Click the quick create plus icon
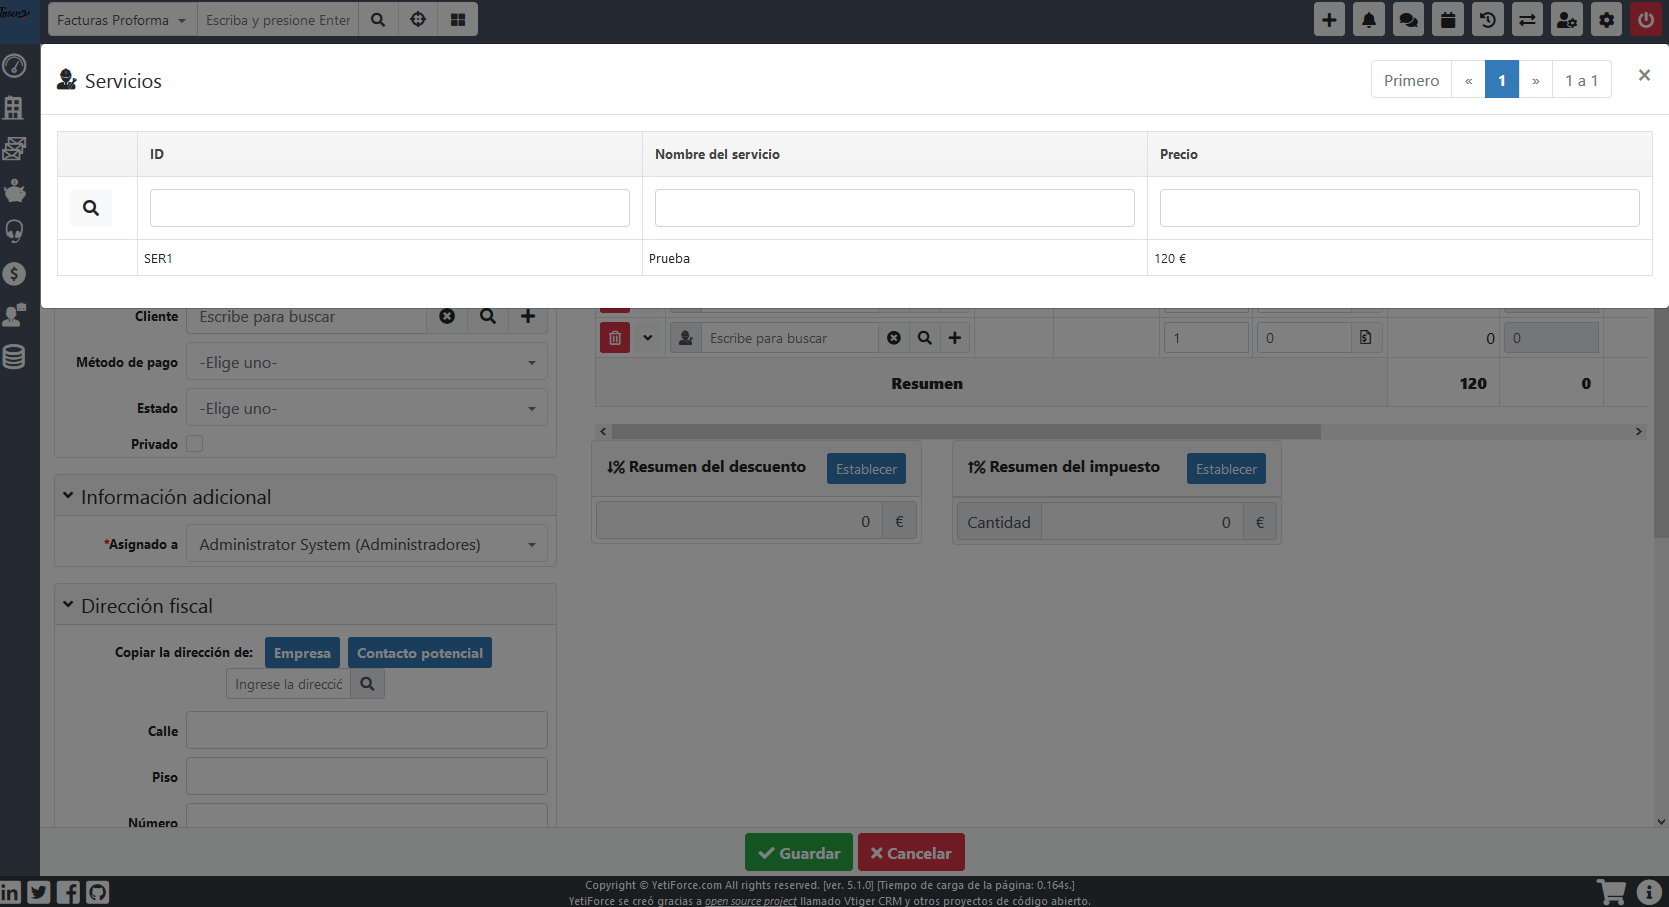The height and width of the screenshot is (907, 1669). [1329, 20]
